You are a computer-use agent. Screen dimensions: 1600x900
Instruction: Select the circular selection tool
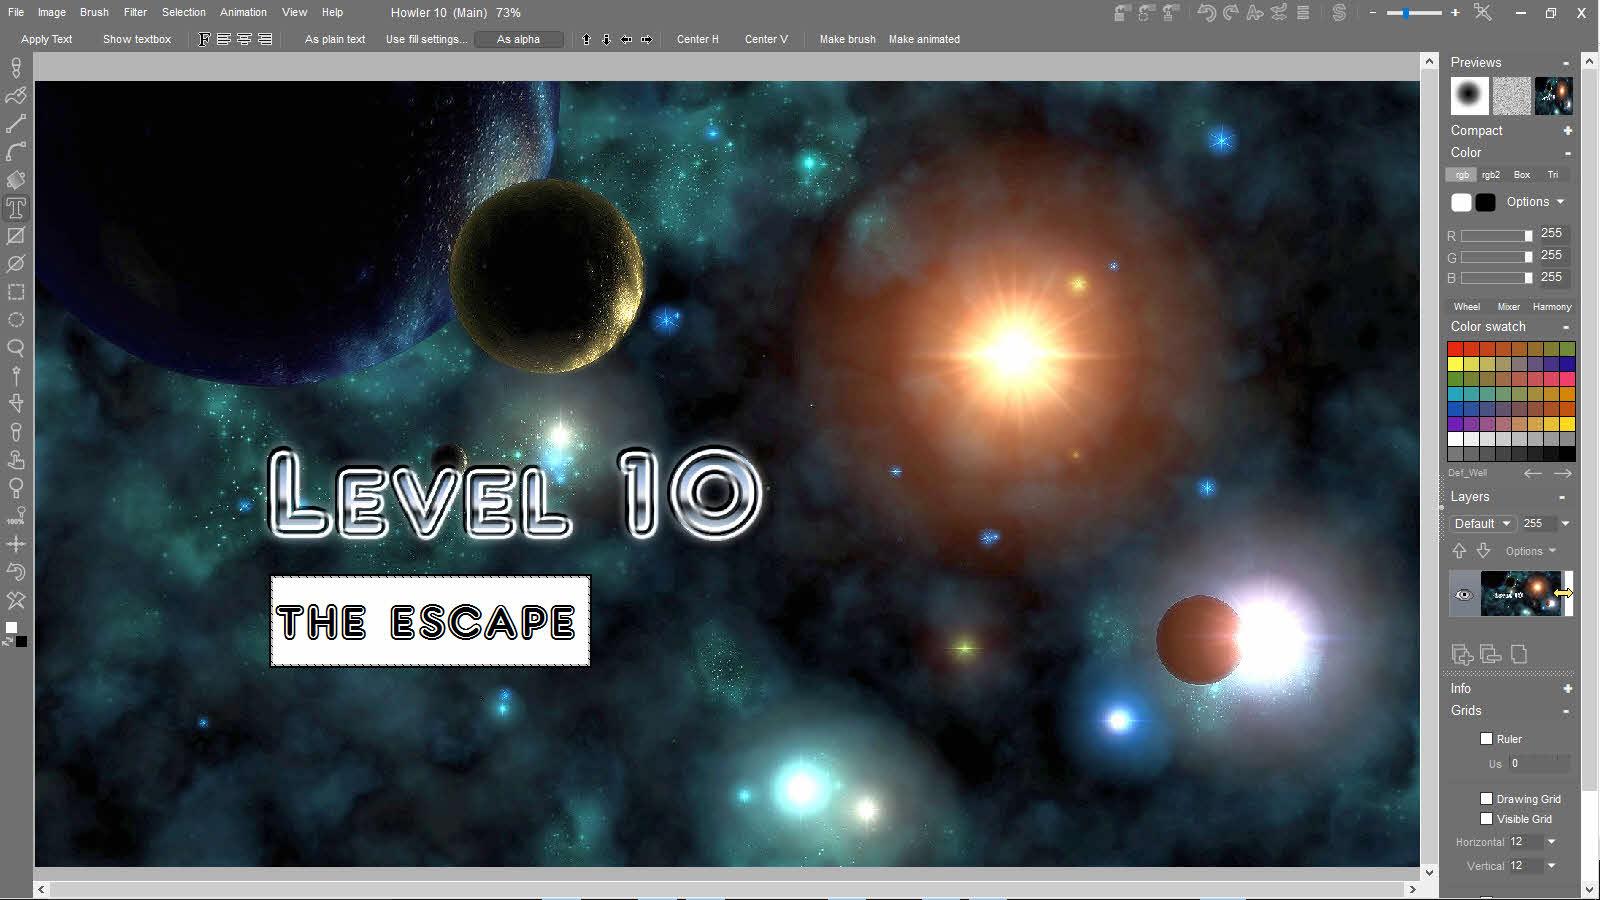[16, 320]
